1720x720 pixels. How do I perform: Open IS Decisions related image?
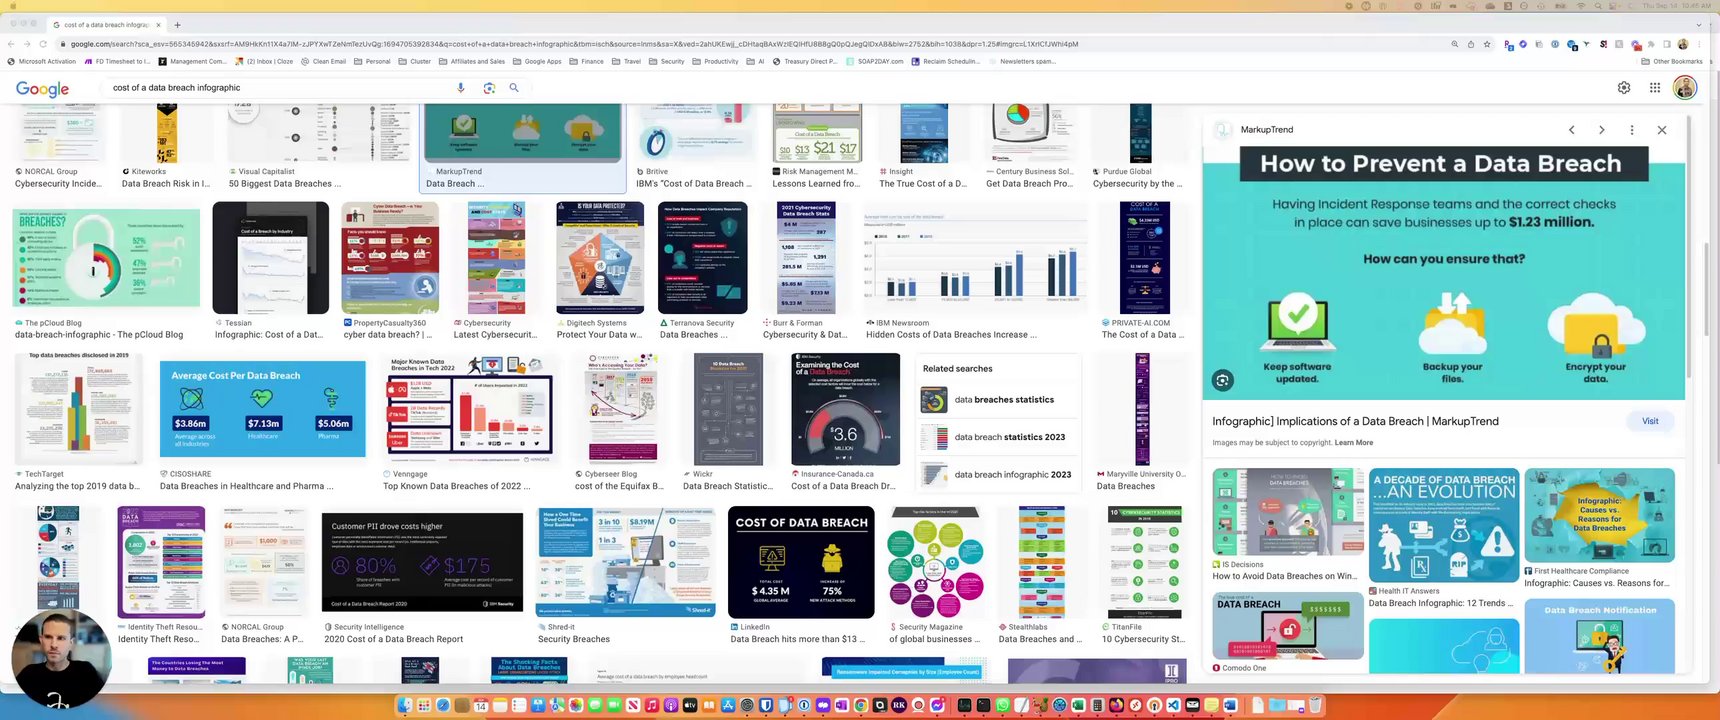point(1288,512)
